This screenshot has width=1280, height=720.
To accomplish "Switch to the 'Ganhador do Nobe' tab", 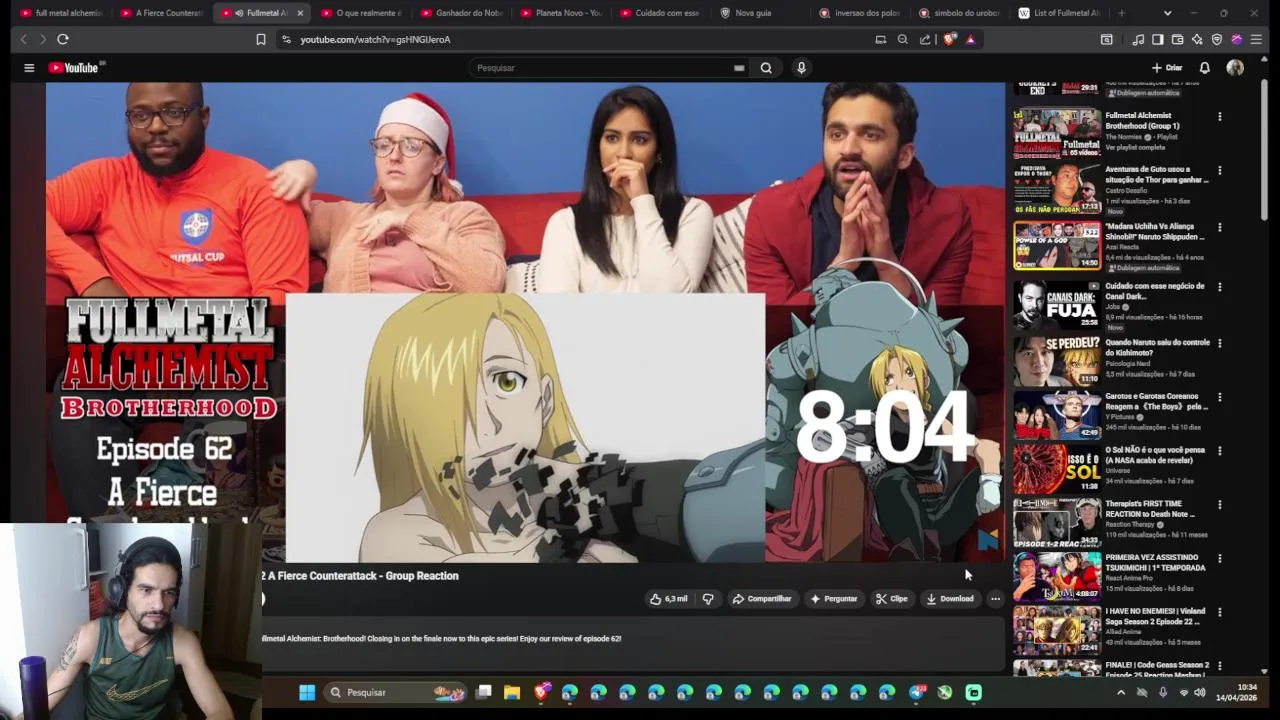I will coord(462,13).
